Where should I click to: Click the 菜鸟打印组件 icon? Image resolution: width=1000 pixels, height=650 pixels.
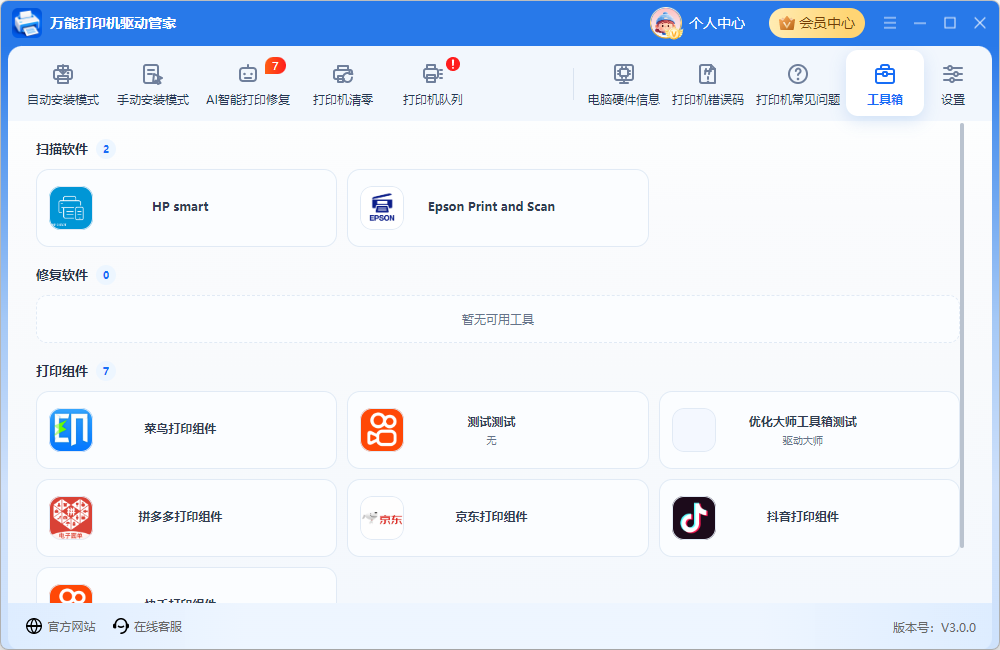[71, 430]
